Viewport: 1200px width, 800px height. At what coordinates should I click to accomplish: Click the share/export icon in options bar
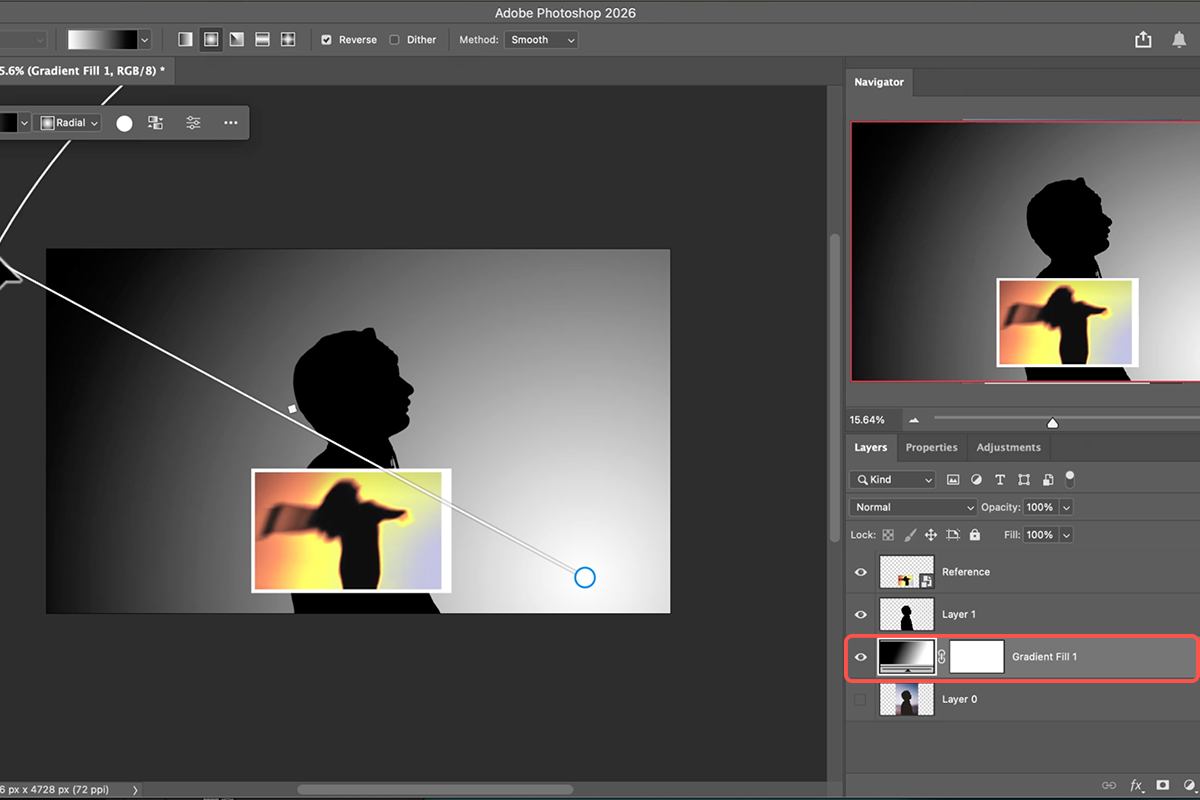point(1143,40)
